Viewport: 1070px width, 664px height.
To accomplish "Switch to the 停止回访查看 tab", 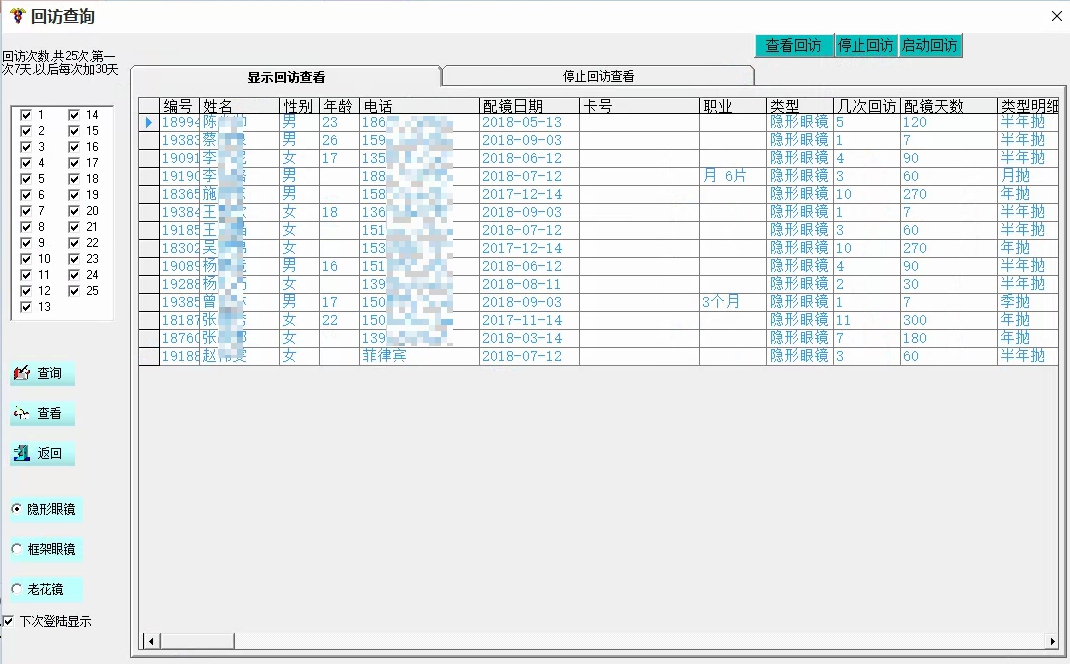I will click(x=598, y=77).
